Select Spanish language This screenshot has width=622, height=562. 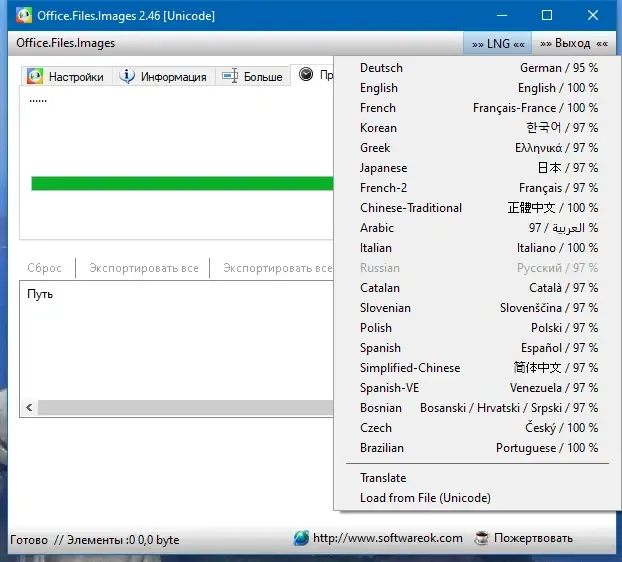[478, 348]
